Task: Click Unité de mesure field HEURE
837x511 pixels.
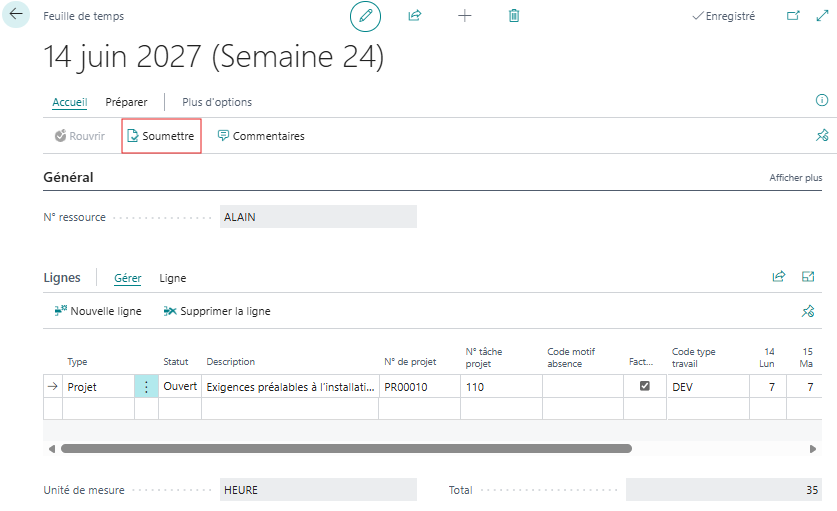Action: click(x=318, y=490)
